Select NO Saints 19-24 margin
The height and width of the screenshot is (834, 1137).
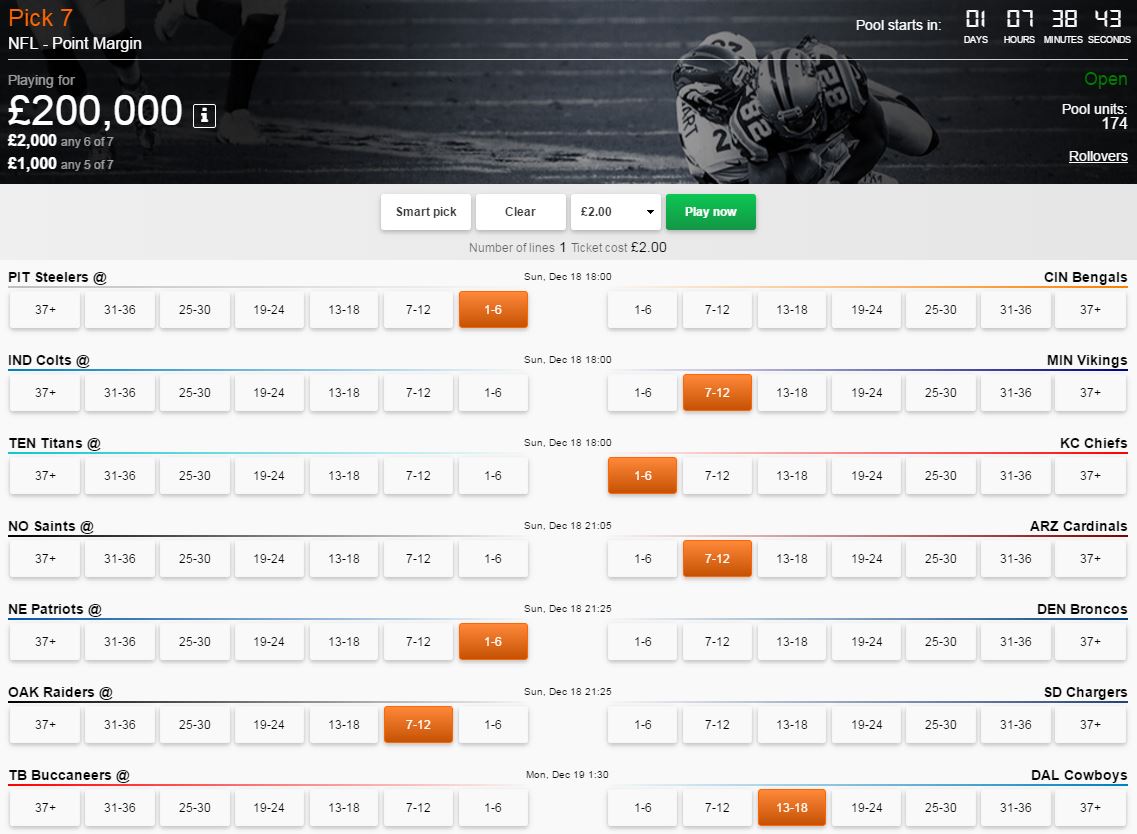coord(269,559)
